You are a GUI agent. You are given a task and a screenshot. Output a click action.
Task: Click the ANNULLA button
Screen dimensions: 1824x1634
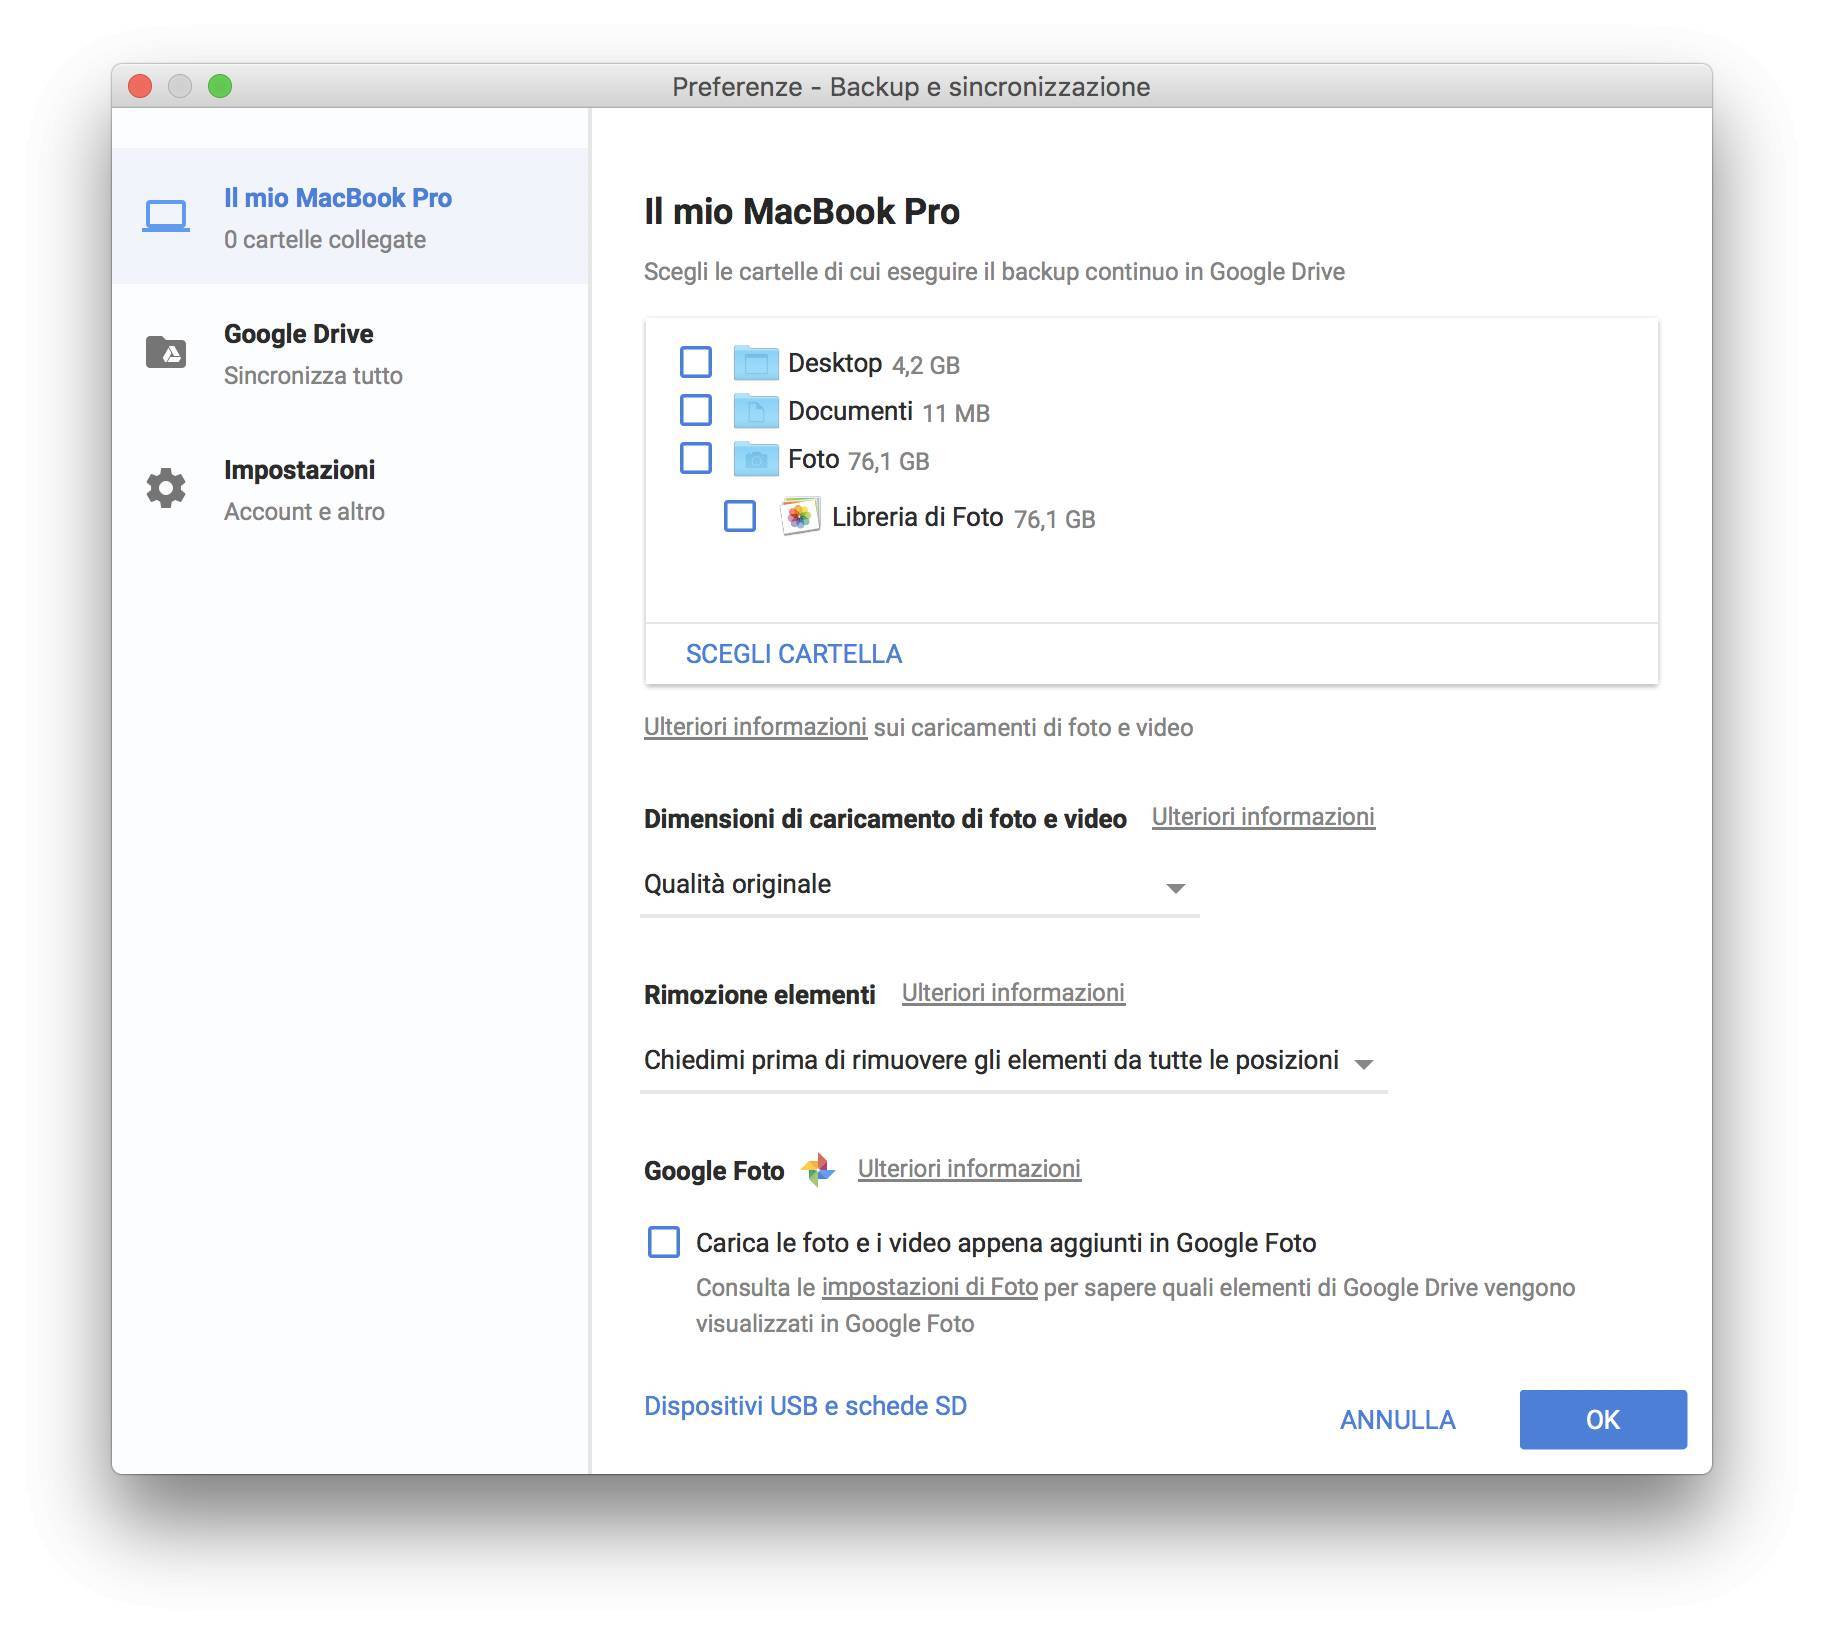pos(1397,1420)
